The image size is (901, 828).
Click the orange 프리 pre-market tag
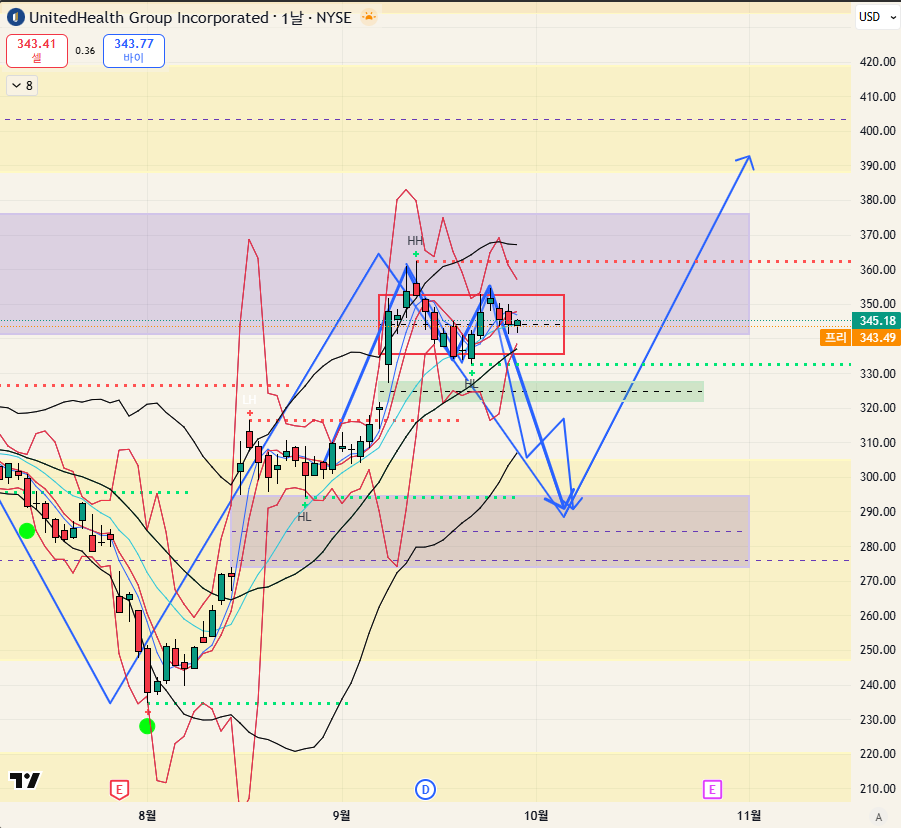click(x=835, y=337)
